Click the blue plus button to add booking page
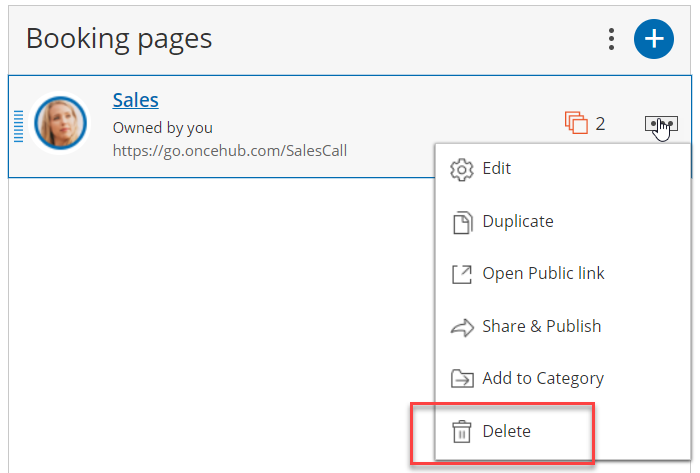The height and width of the screenshot is (473, 700). click(x=653, y=39)
